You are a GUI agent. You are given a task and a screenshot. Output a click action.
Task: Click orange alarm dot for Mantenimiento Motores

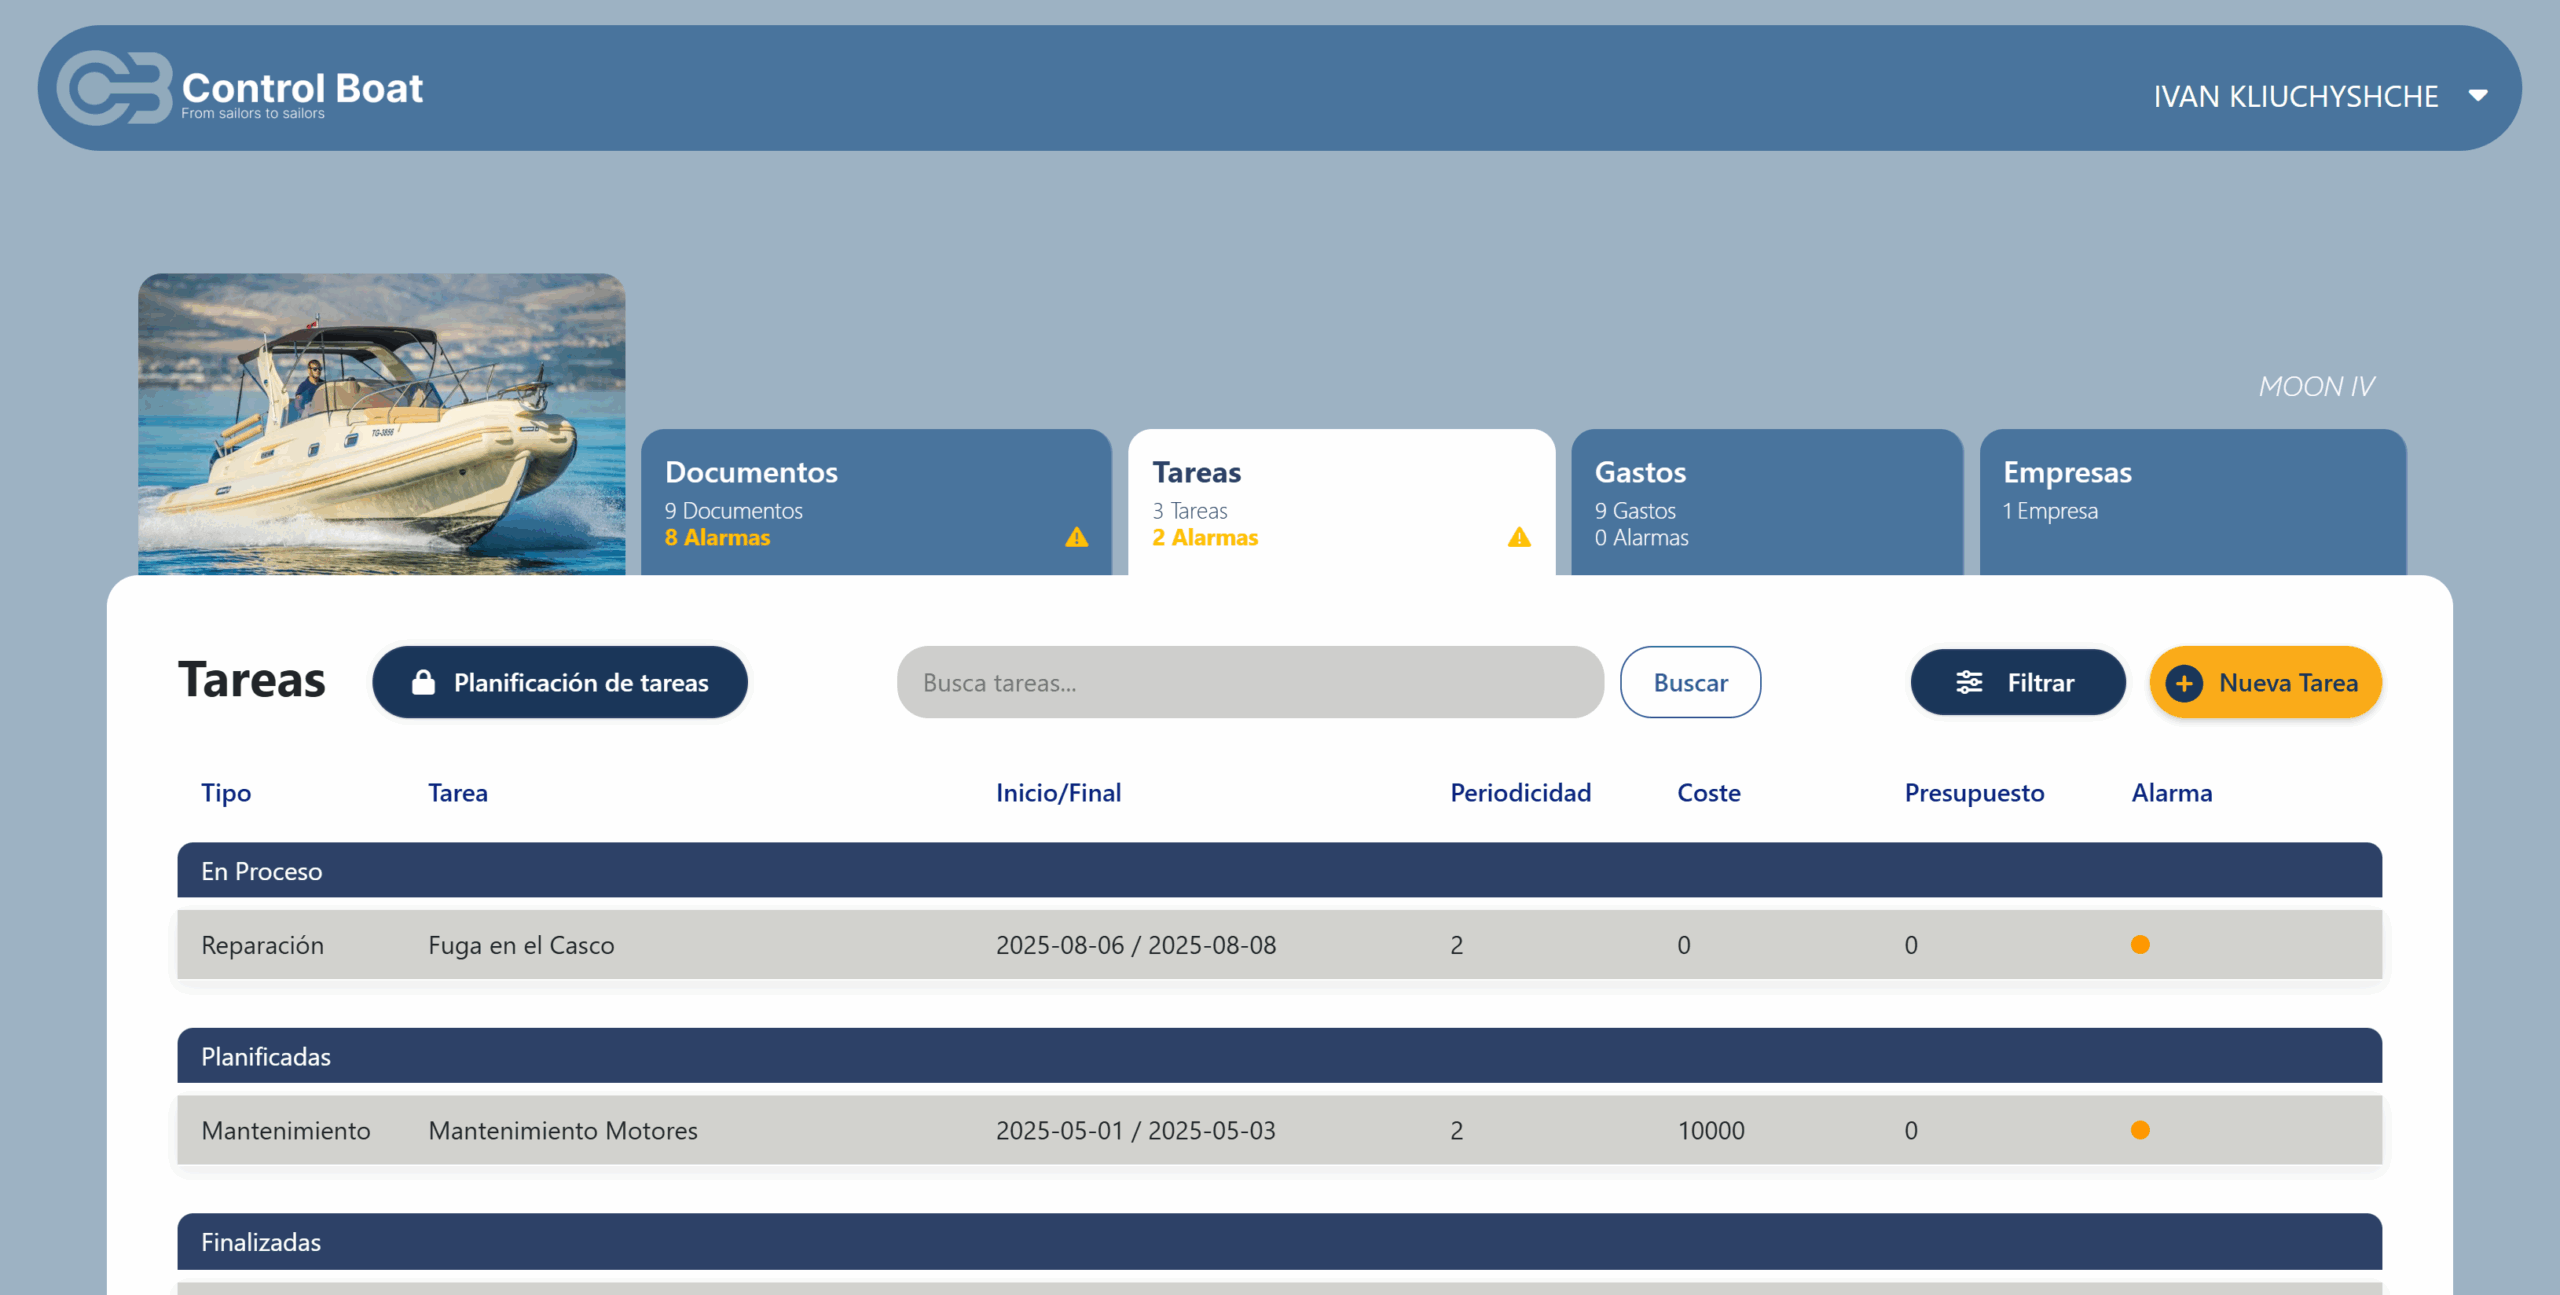coord(2140,1130)
